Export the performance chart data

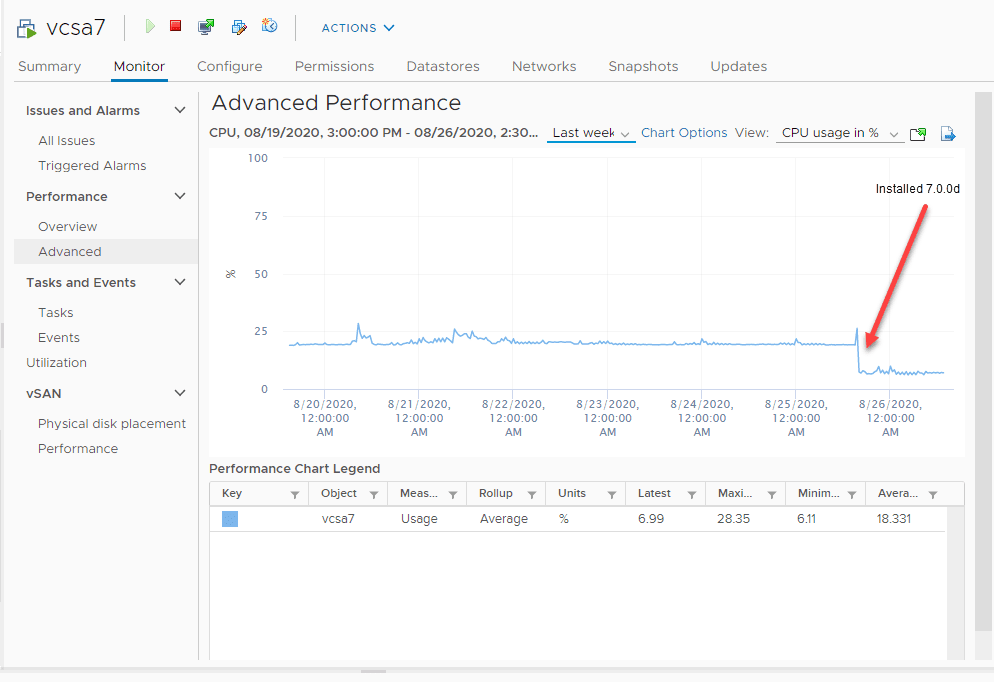pyautogui.click(x=947, y=132)
